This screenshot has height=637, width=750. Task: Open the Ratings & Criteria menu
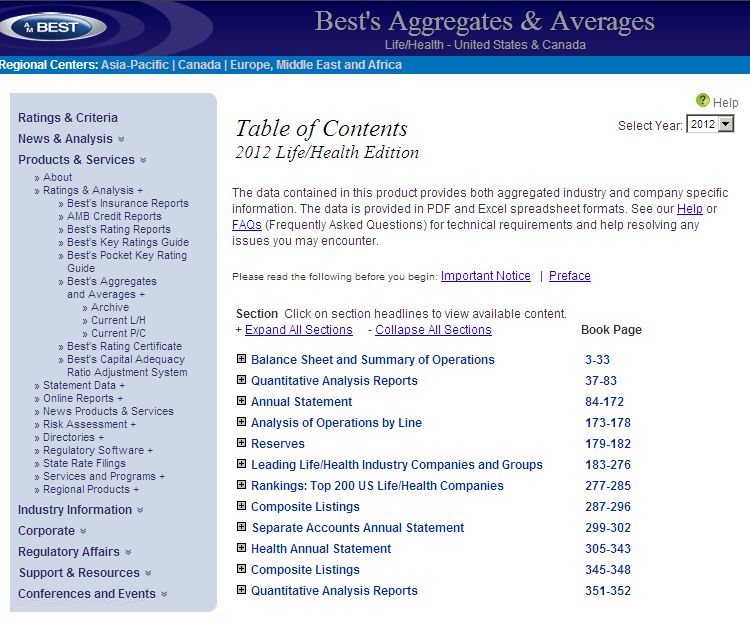(68, 118)
